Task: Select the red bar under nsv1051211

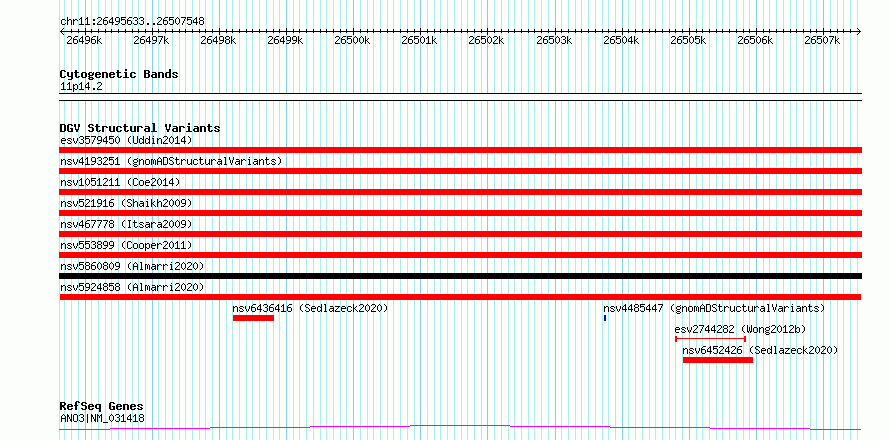Action: coord(460,192)
